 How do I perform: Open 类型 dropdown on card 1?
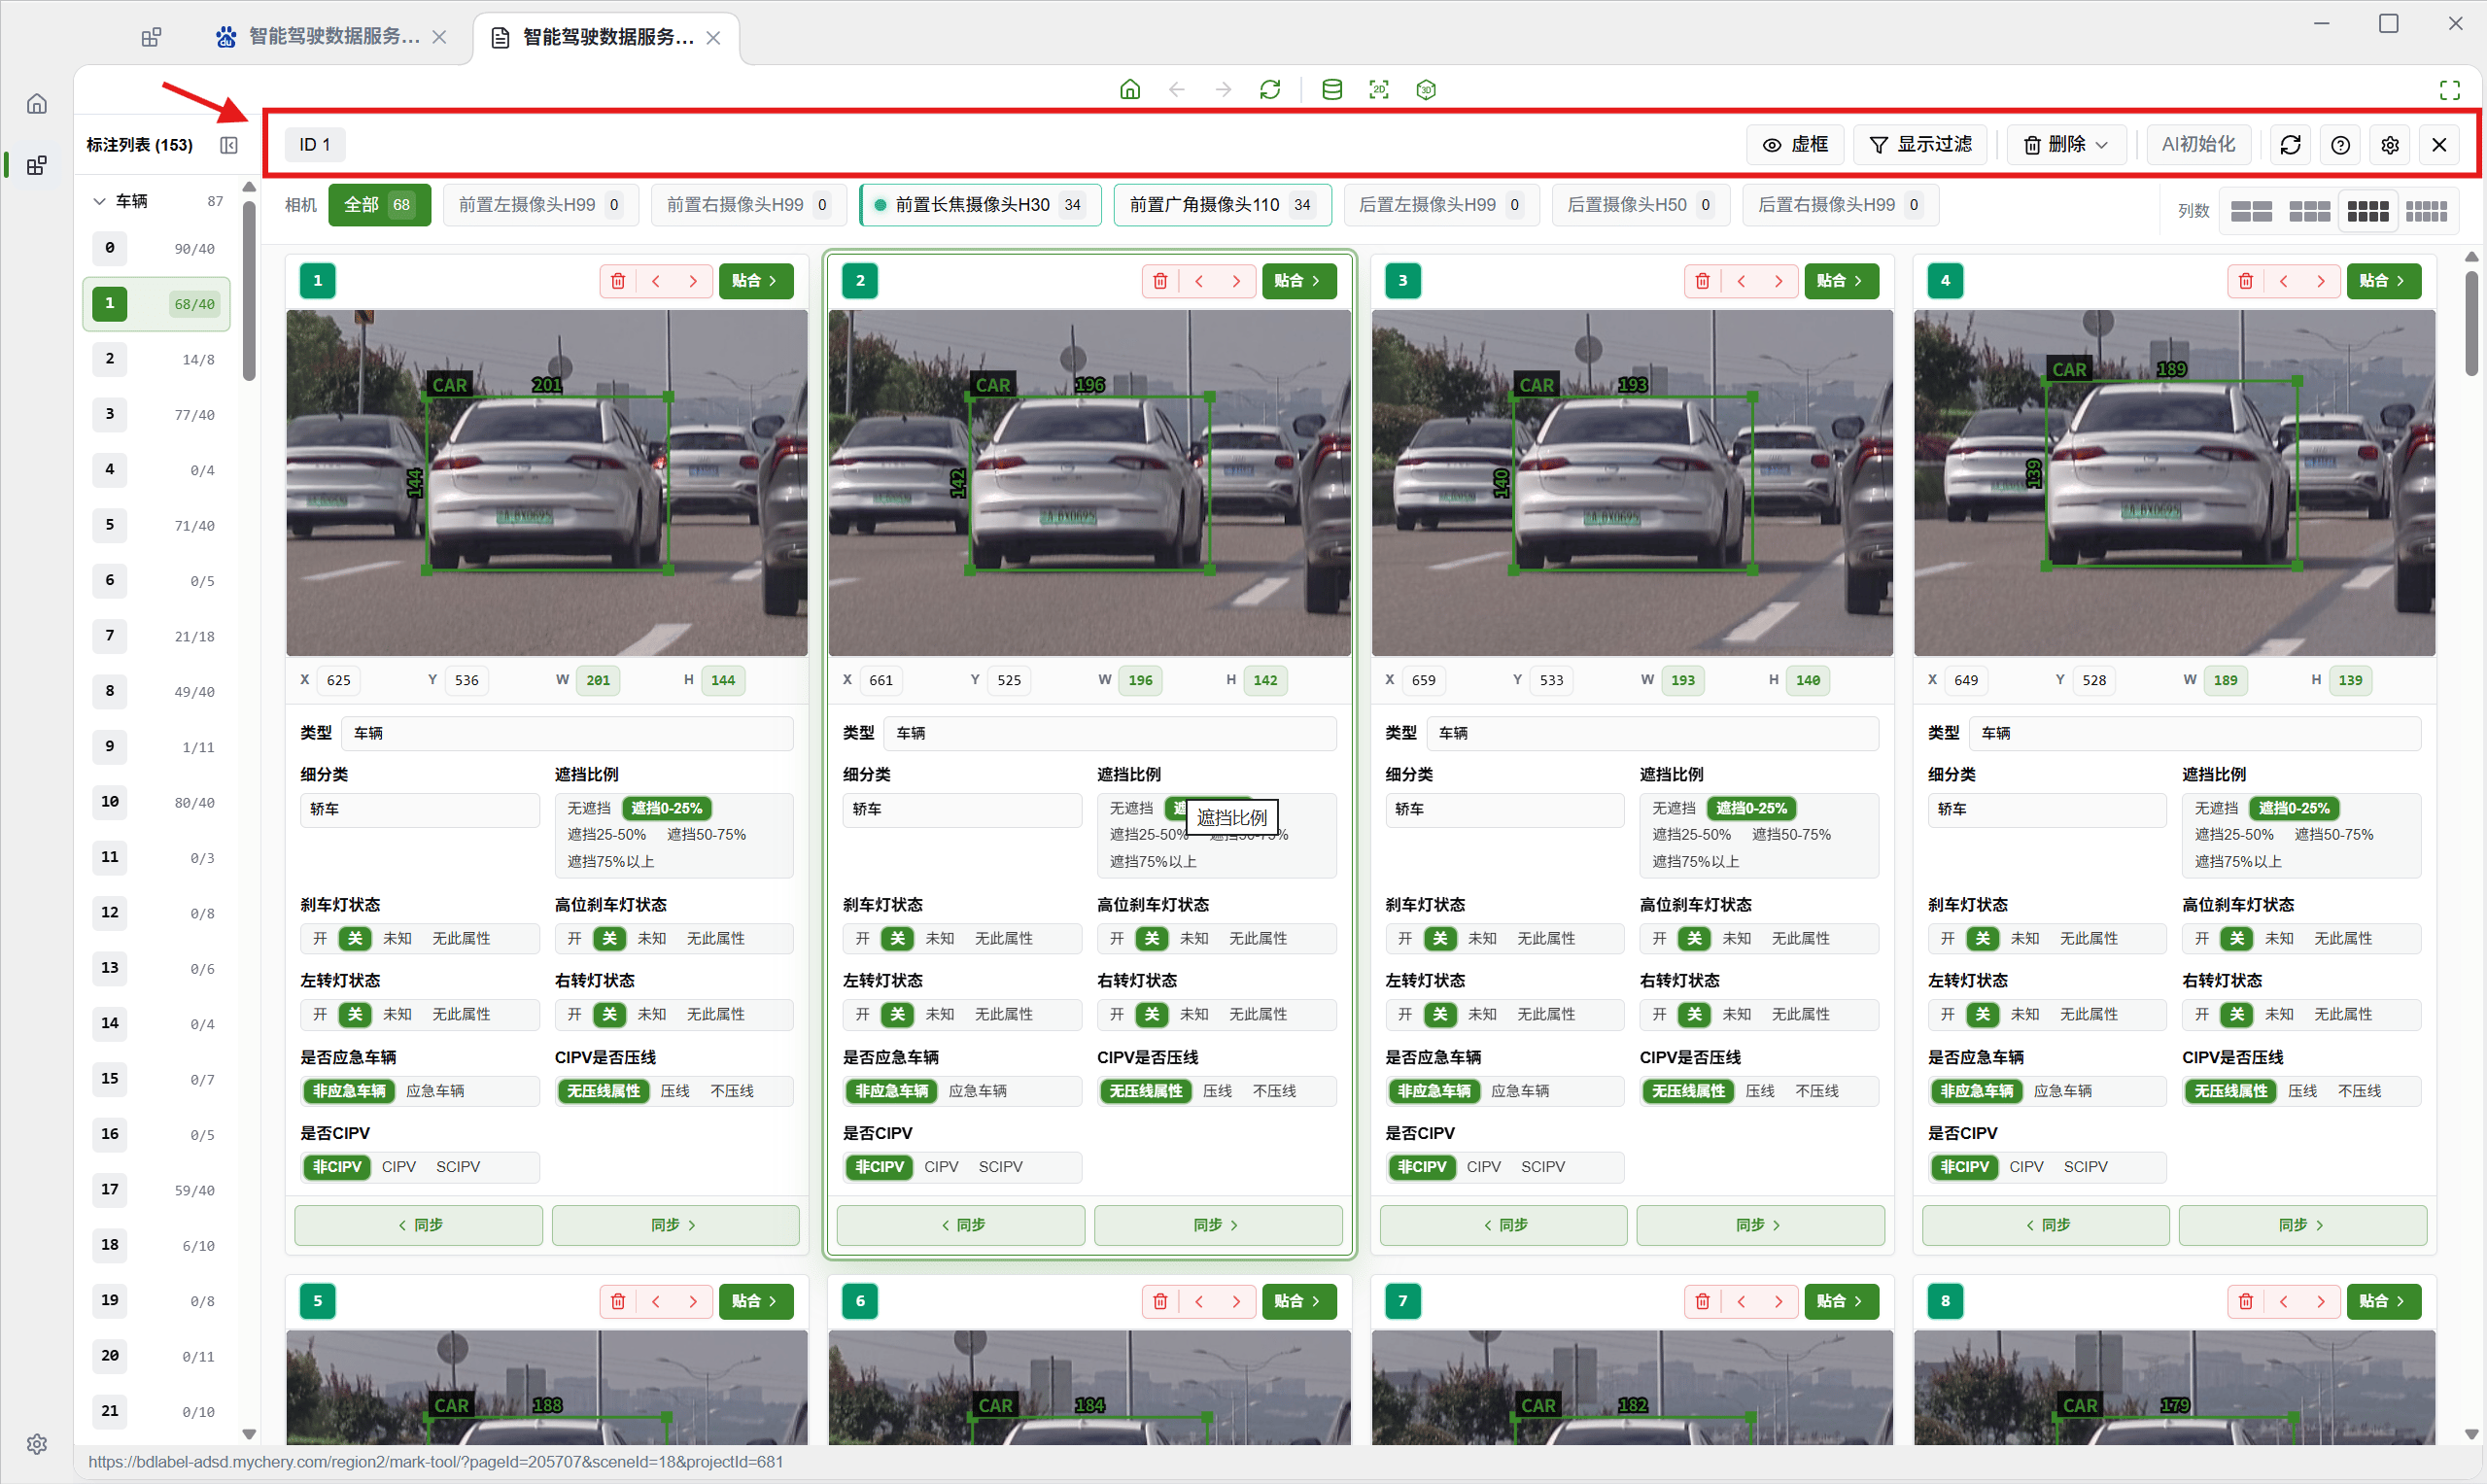point(567,733)
